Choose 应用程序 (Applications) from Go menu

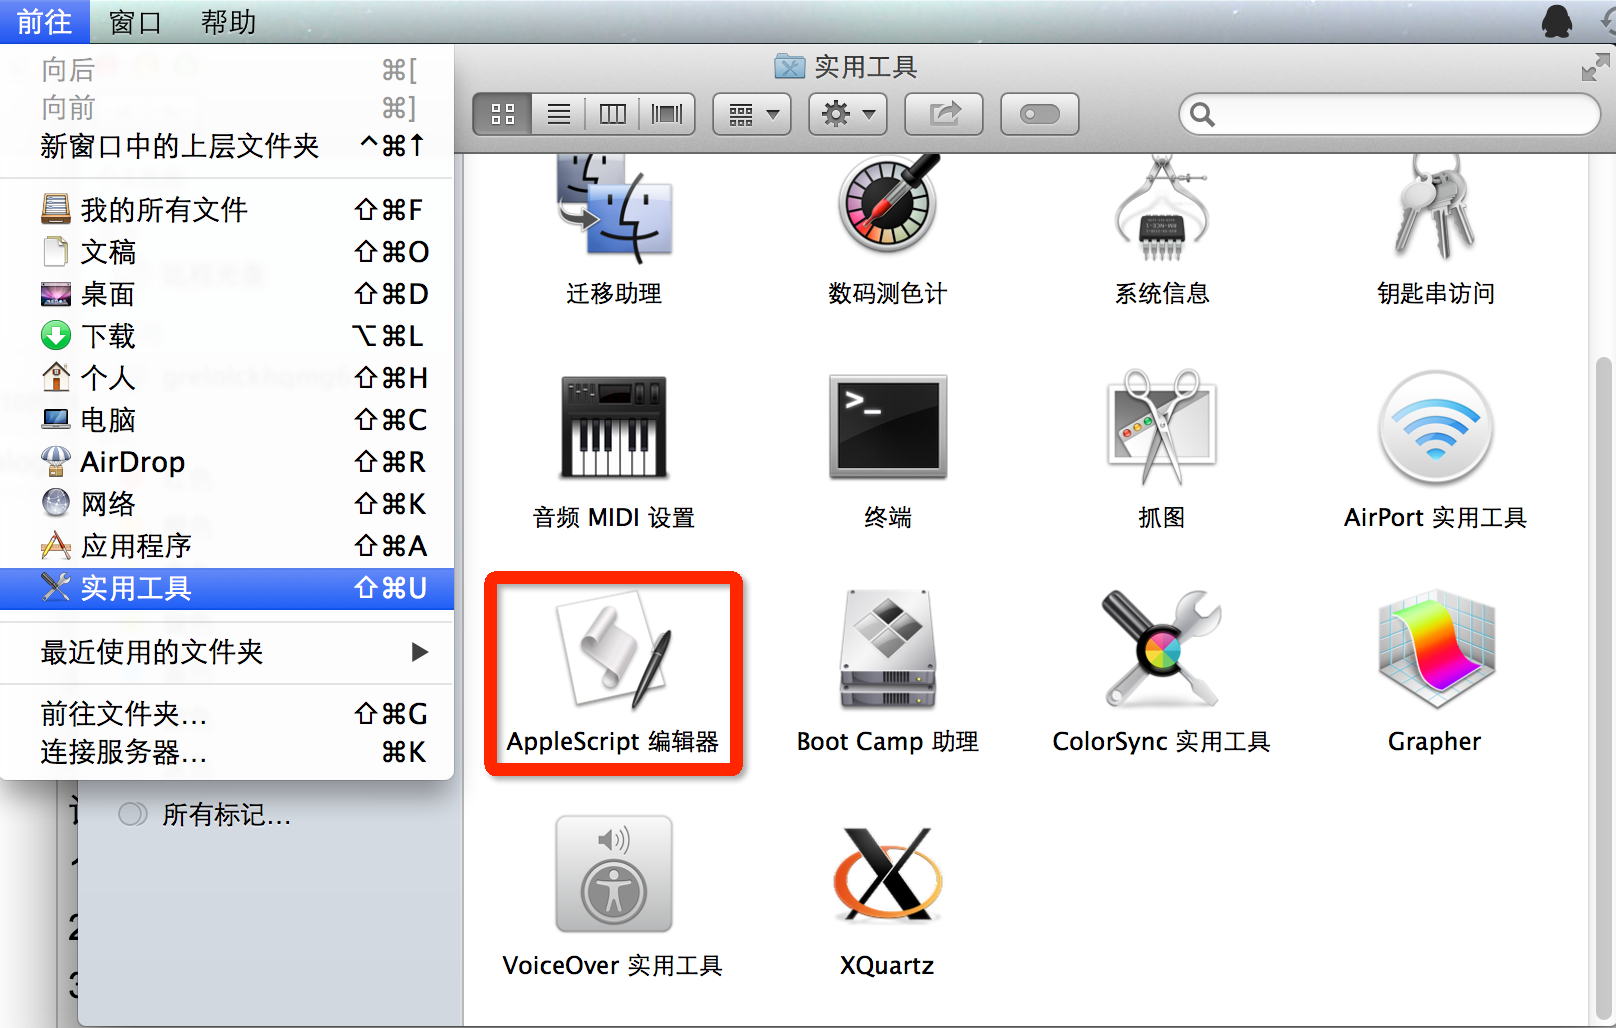[227, 546]
